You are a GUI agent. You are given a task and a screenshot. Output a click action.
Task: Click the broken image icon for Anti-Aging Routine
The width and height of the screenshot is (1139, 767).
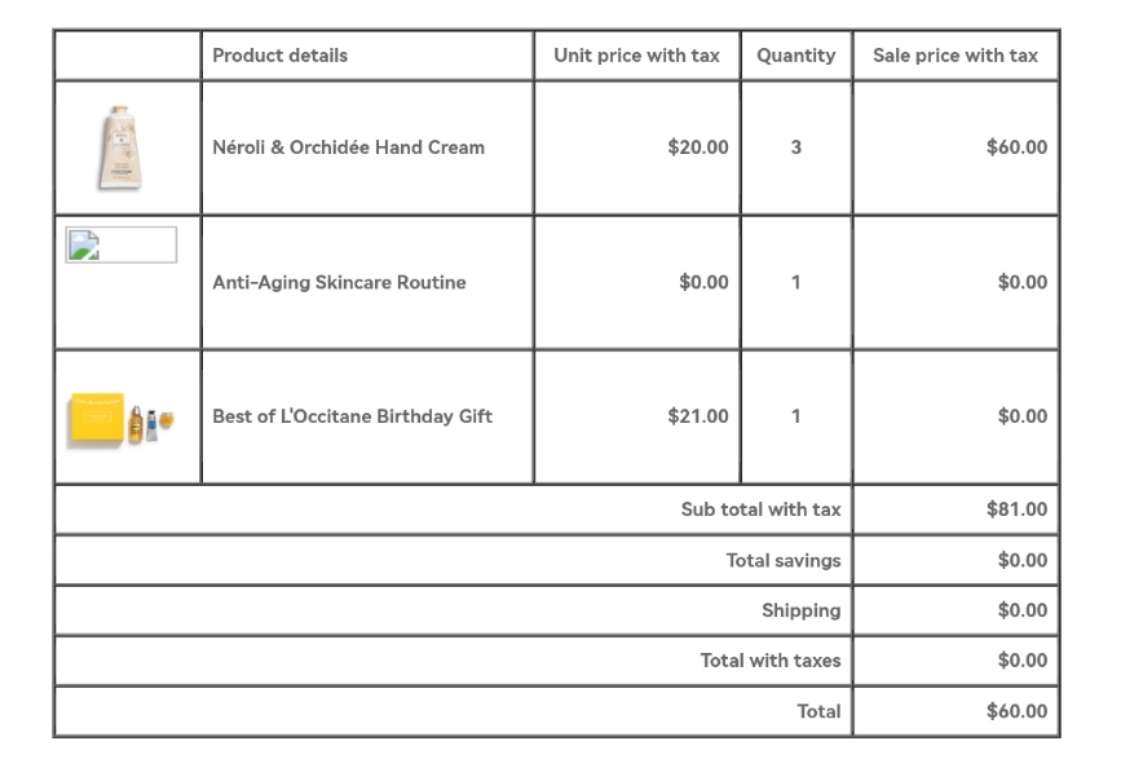coord(83,245)
